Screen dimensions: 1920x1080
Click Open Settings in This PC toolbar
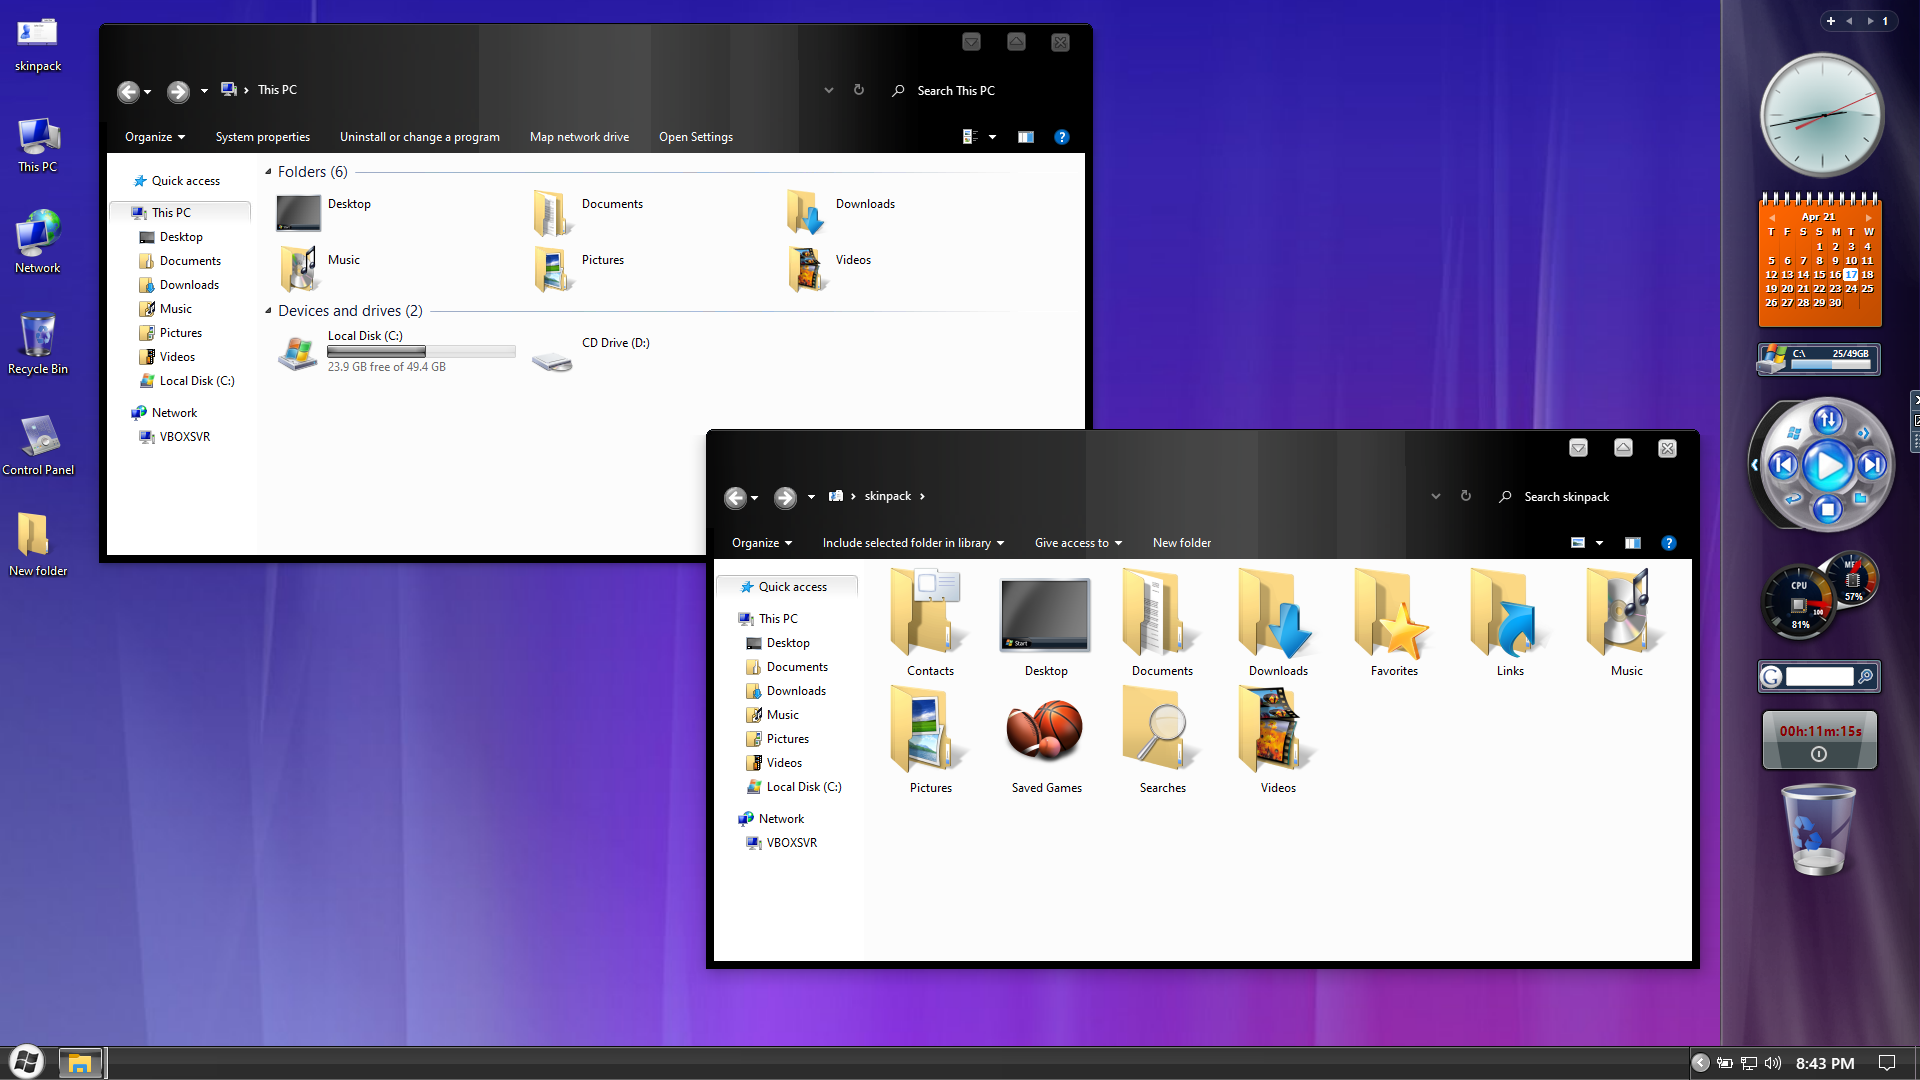point(696,137)
